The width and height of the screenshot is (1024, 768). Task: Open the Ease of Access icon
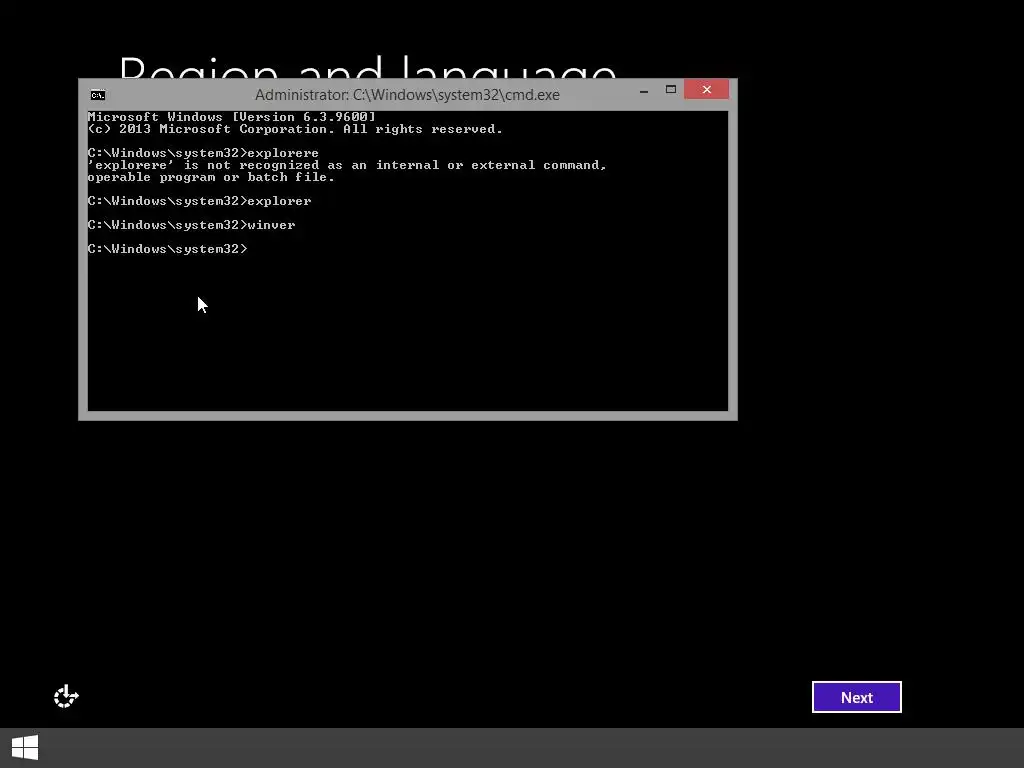coord(66,696)
